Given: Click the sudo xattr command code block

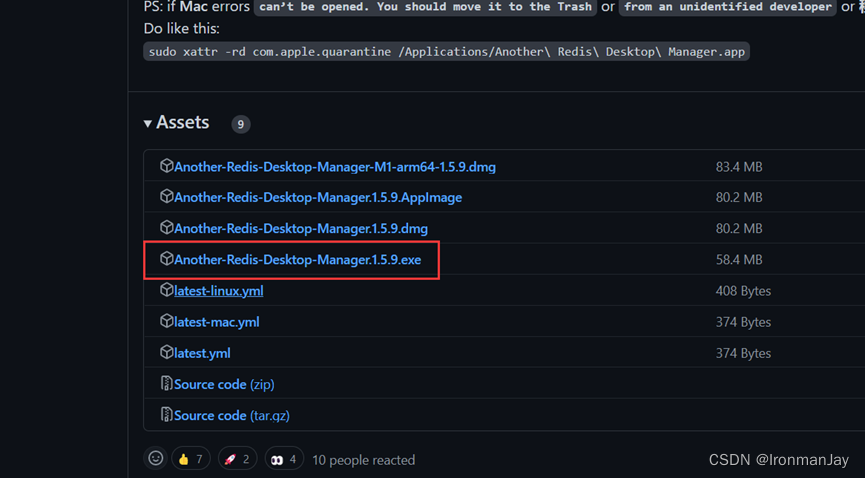Looking at the screenshot, I should [x=446, y=51].
